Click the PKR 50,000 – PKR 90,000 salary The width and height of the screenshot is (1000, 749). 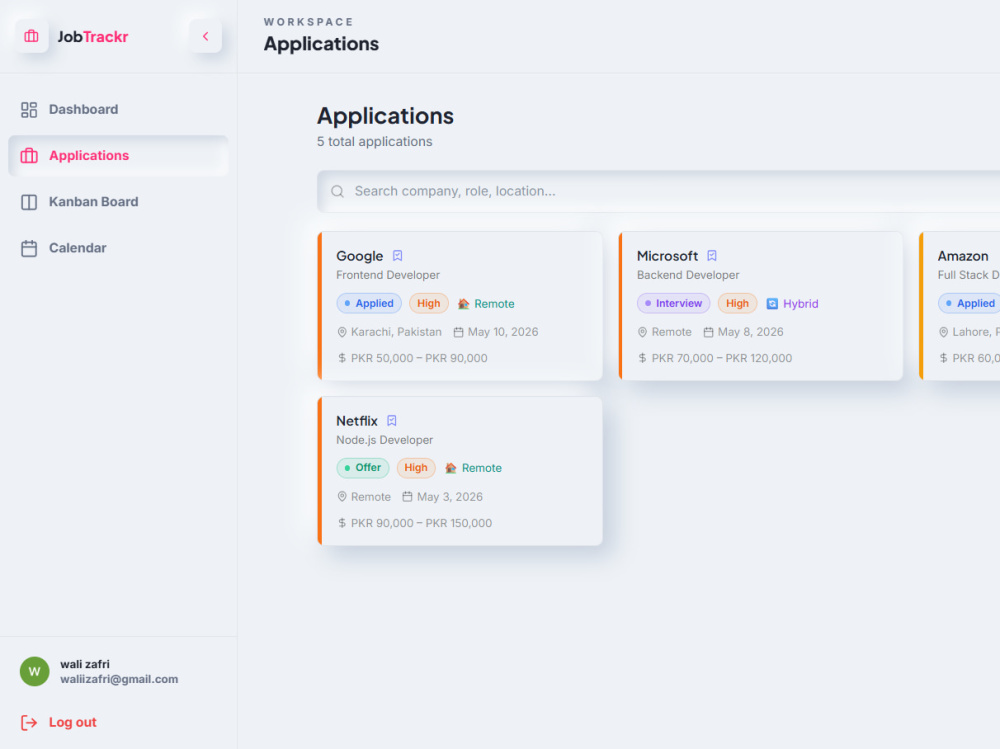pyautogui.click(x=419, y=359)
